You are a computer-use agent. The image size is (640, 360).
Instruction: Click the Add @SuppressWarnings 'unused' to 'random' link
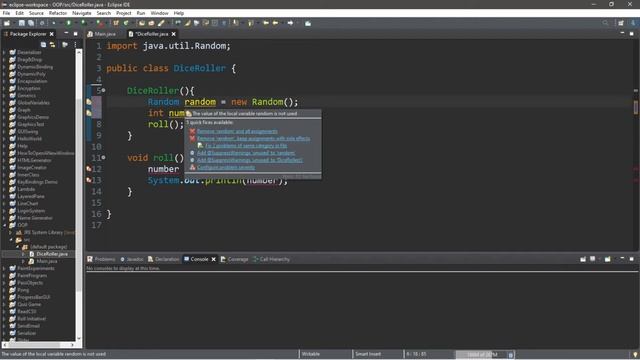[246, 153]
